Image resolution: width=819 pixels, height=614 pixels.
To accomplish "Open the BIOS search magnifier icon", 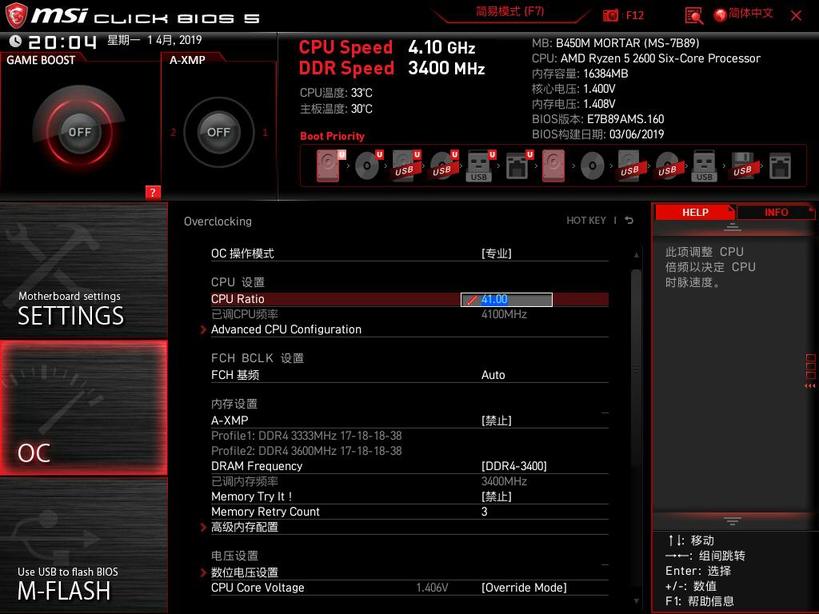I will click(x=694, y=16).
